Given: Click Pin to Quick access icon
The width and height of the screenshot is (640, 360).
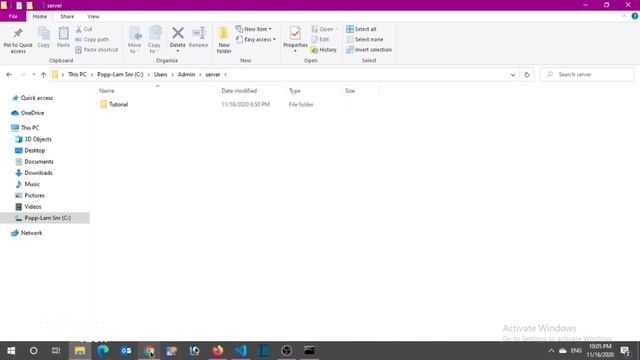Looking at the screenshot, I should point(18,33).
